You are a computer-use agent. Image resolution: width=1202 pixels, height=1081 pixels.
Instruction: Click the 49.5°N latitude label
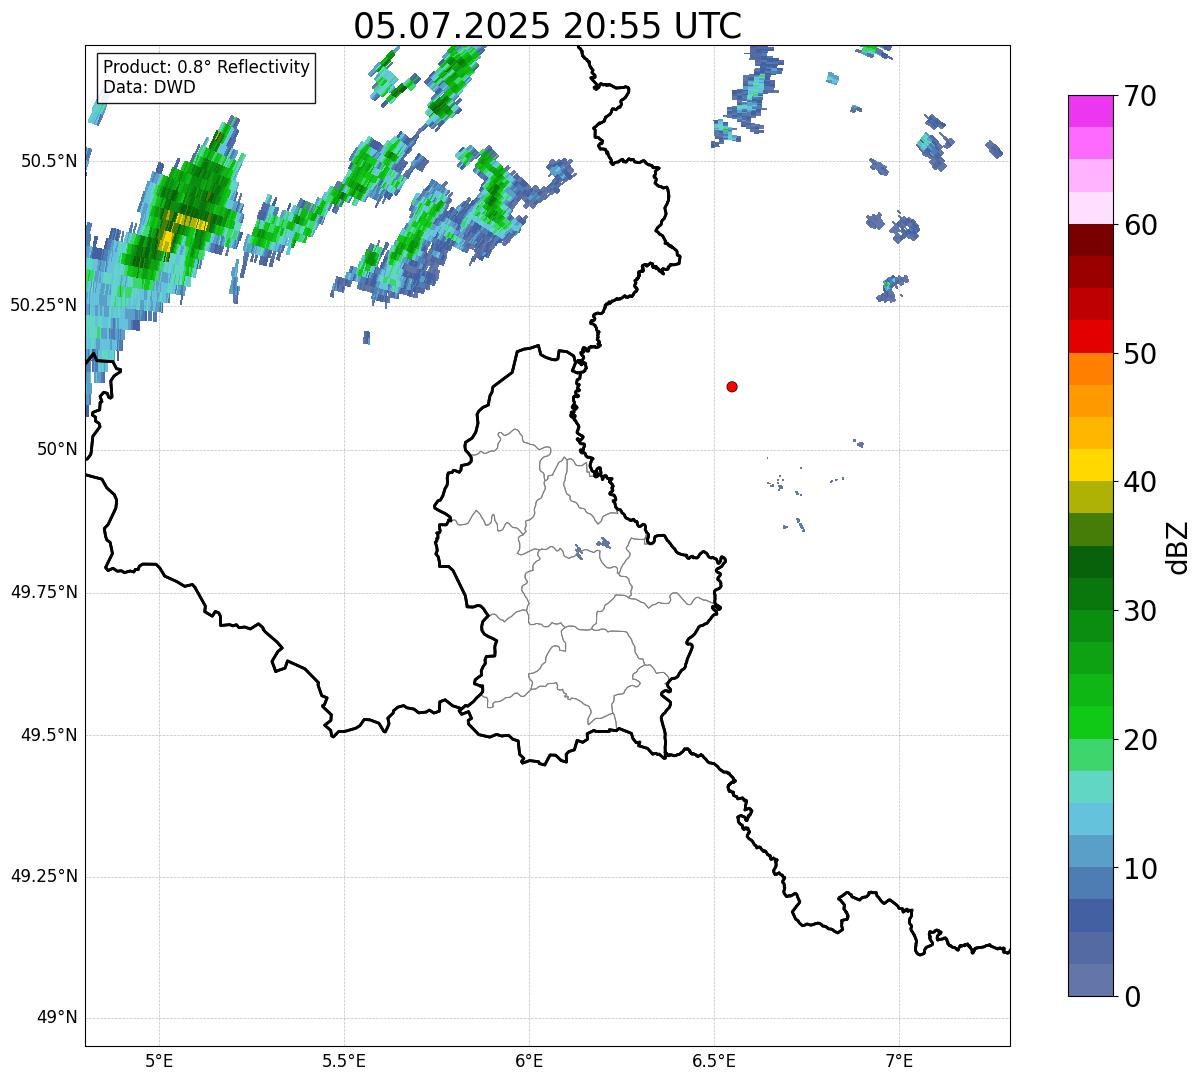point(49,735)
